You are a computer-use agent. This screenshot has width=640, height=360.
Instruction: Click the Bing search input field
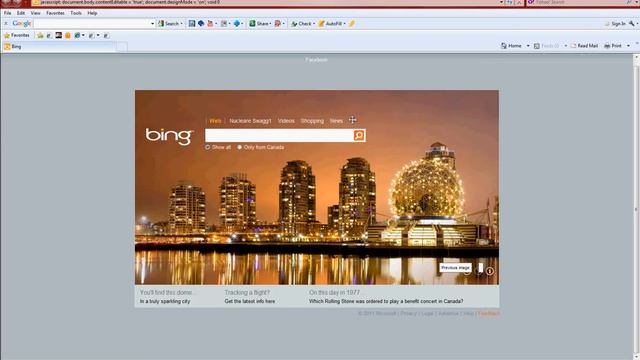(x=279, y=136)
